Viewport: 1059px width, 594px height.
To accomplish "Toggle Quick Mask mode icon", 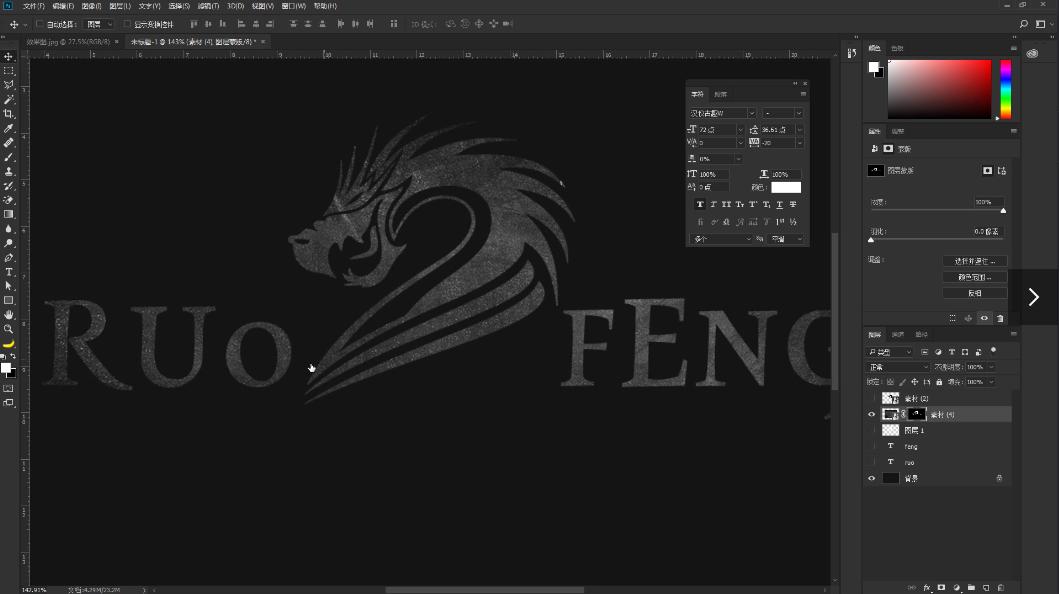I will [x=9, y=388].
